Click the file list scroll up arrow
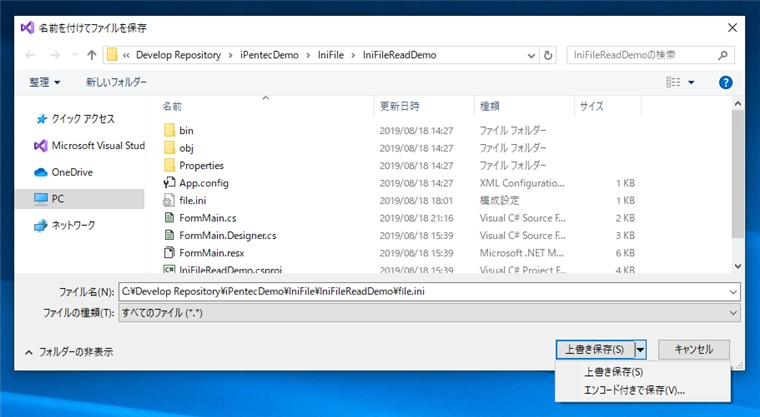 (738, 103)
